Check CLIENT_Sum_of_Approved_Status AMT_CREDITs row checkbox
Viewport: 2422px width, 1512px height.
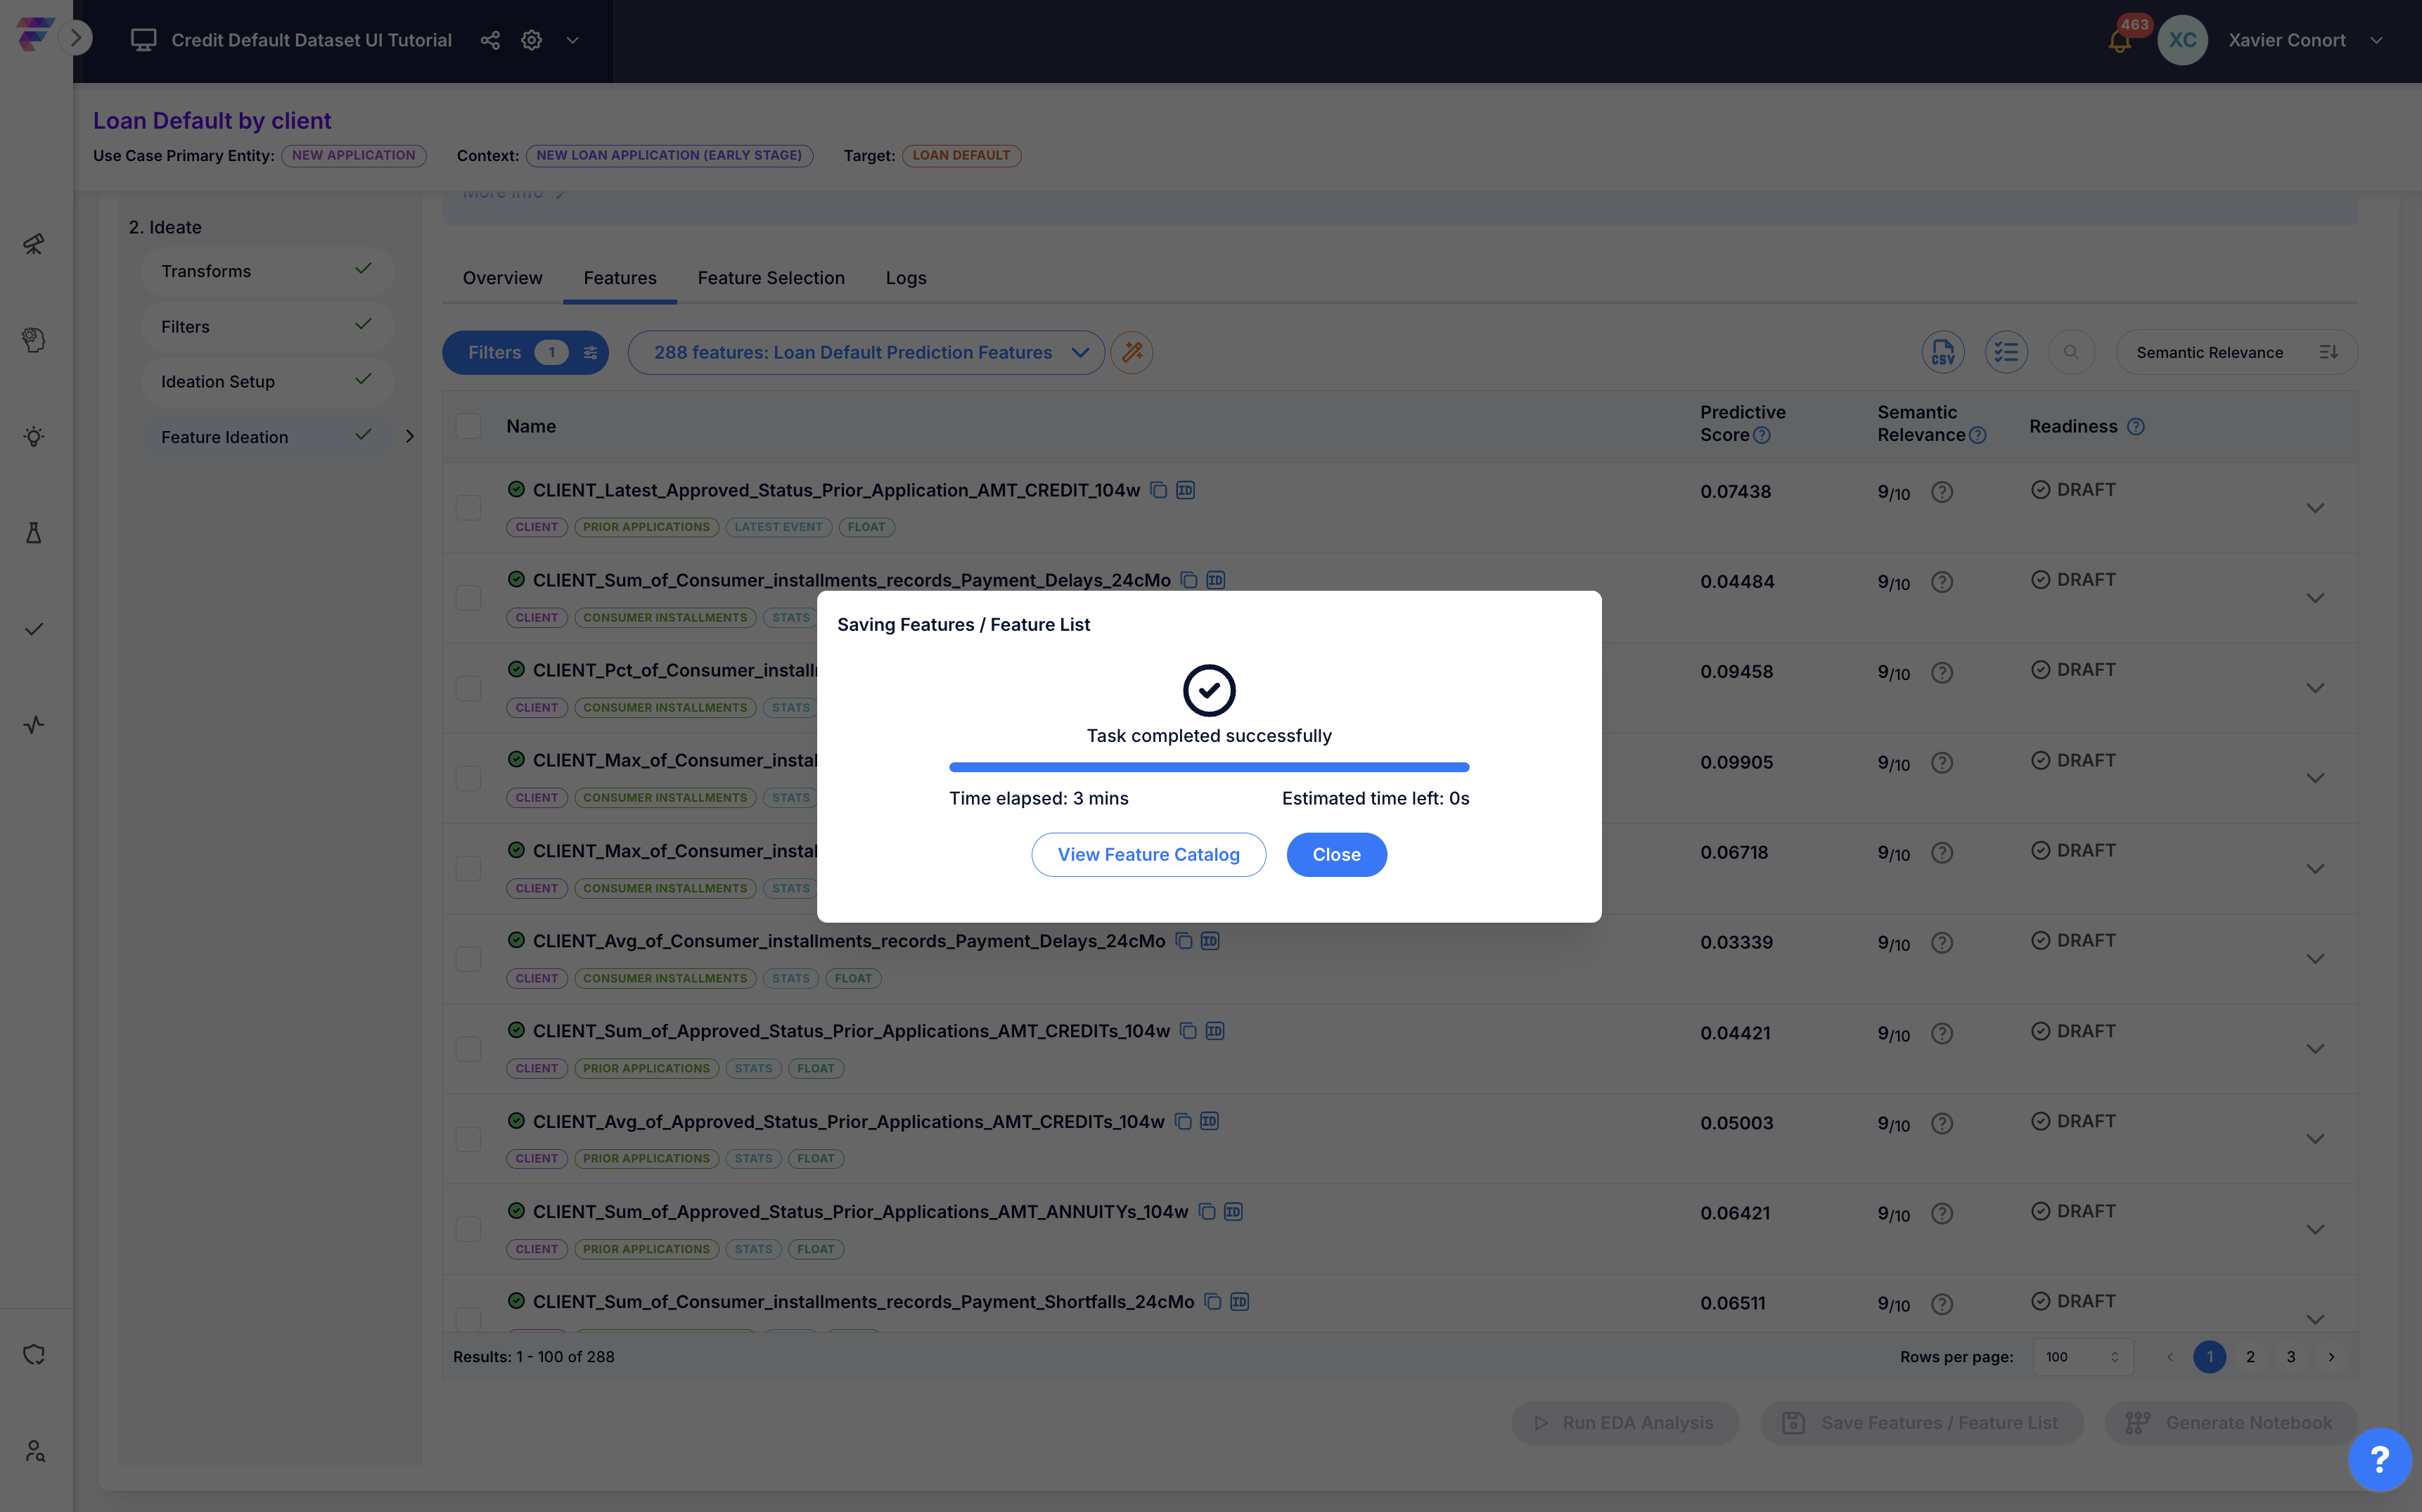(468, 1048)
